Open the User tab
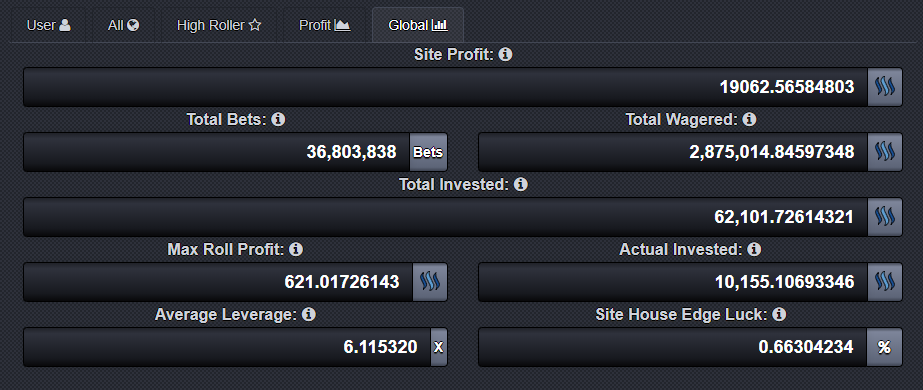The image size is (923, 390). [49, 25]
